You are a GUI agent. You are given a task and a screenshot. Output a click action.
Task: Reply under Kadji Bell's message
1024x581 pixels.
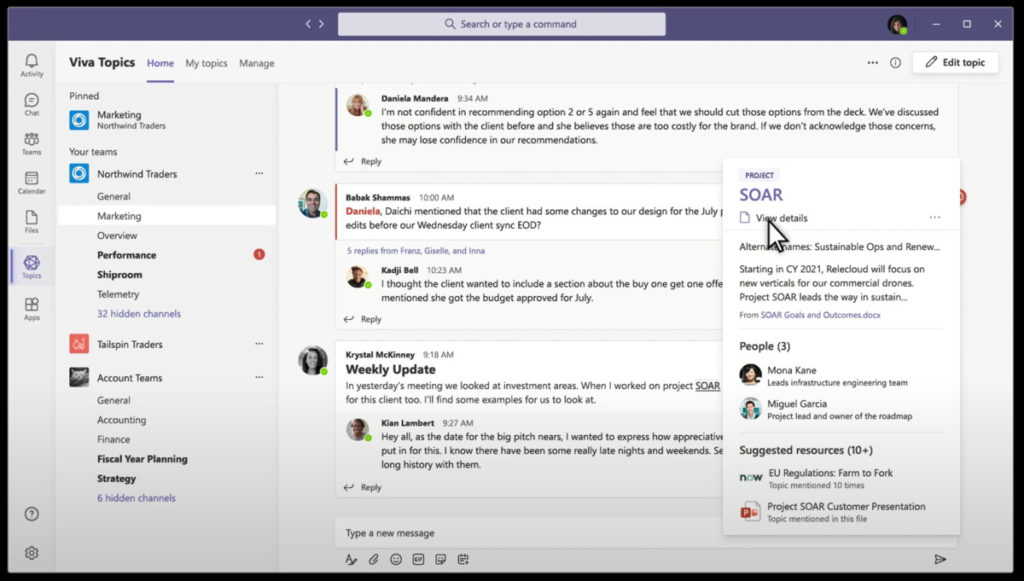point(363,319)
